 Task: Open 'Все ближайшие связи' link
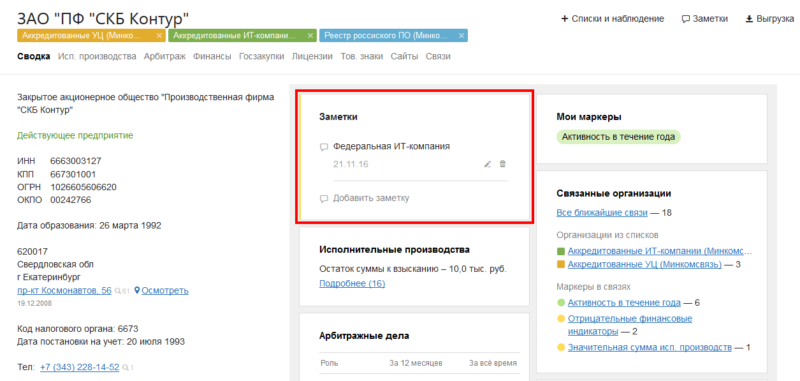602,213
